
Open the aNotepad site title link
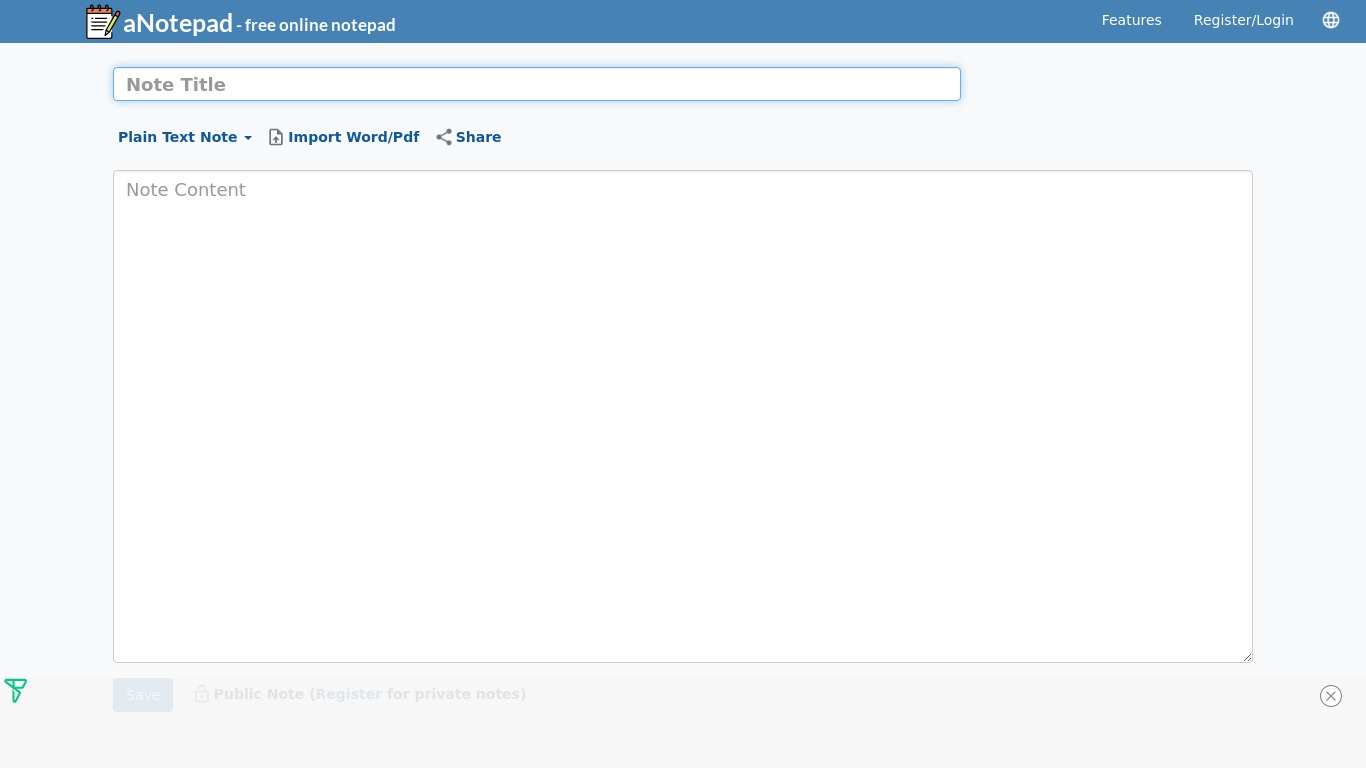point(178,24)
